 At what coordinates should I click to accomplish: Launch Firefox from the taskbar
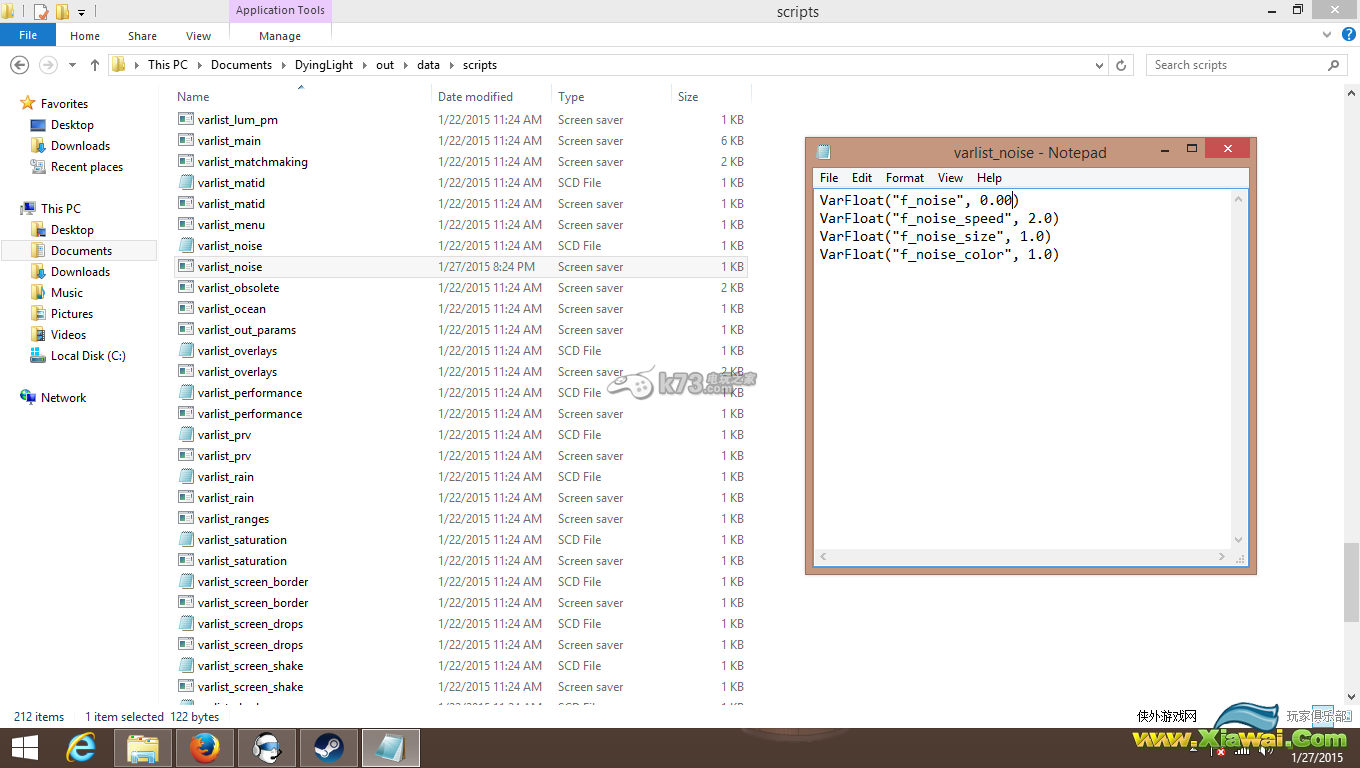[x=204, y=747]
